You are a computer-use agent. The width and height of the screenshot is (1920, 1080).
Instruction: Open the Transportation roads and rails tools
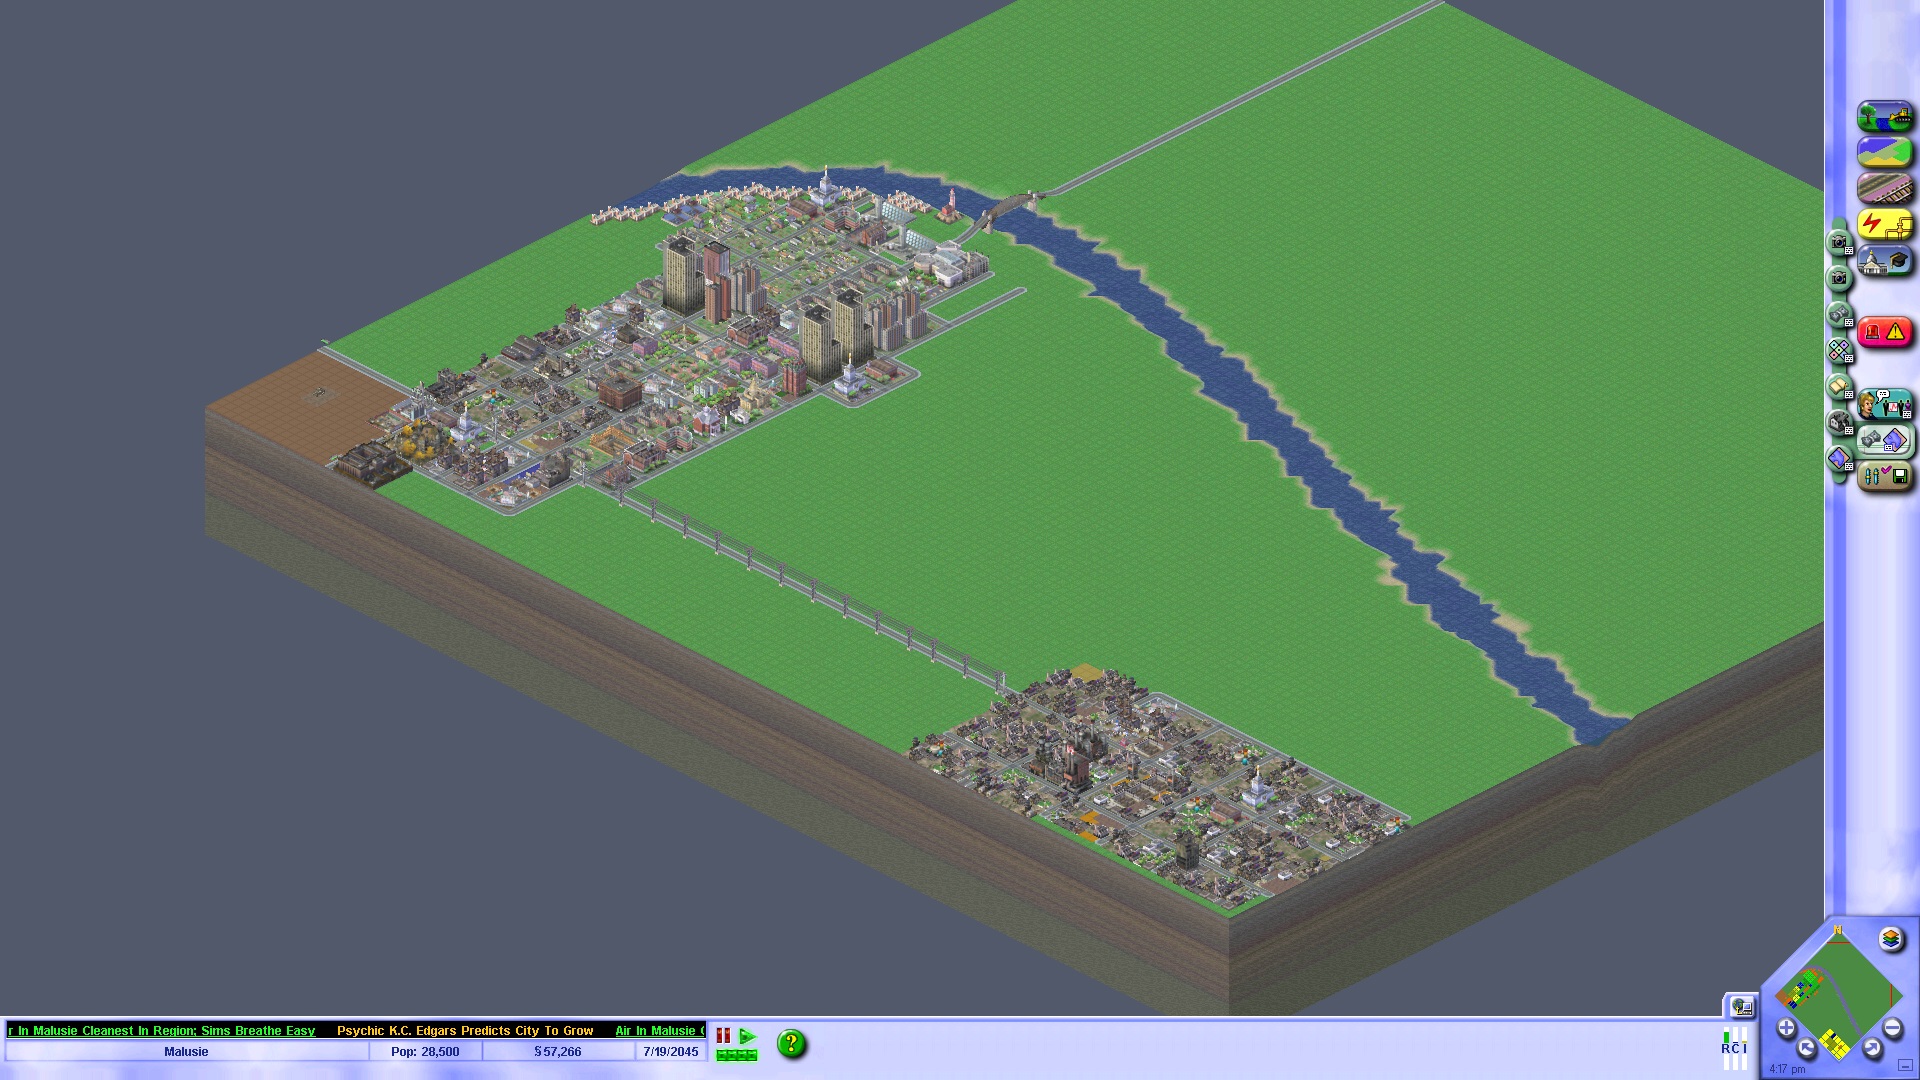(1885, 189)
